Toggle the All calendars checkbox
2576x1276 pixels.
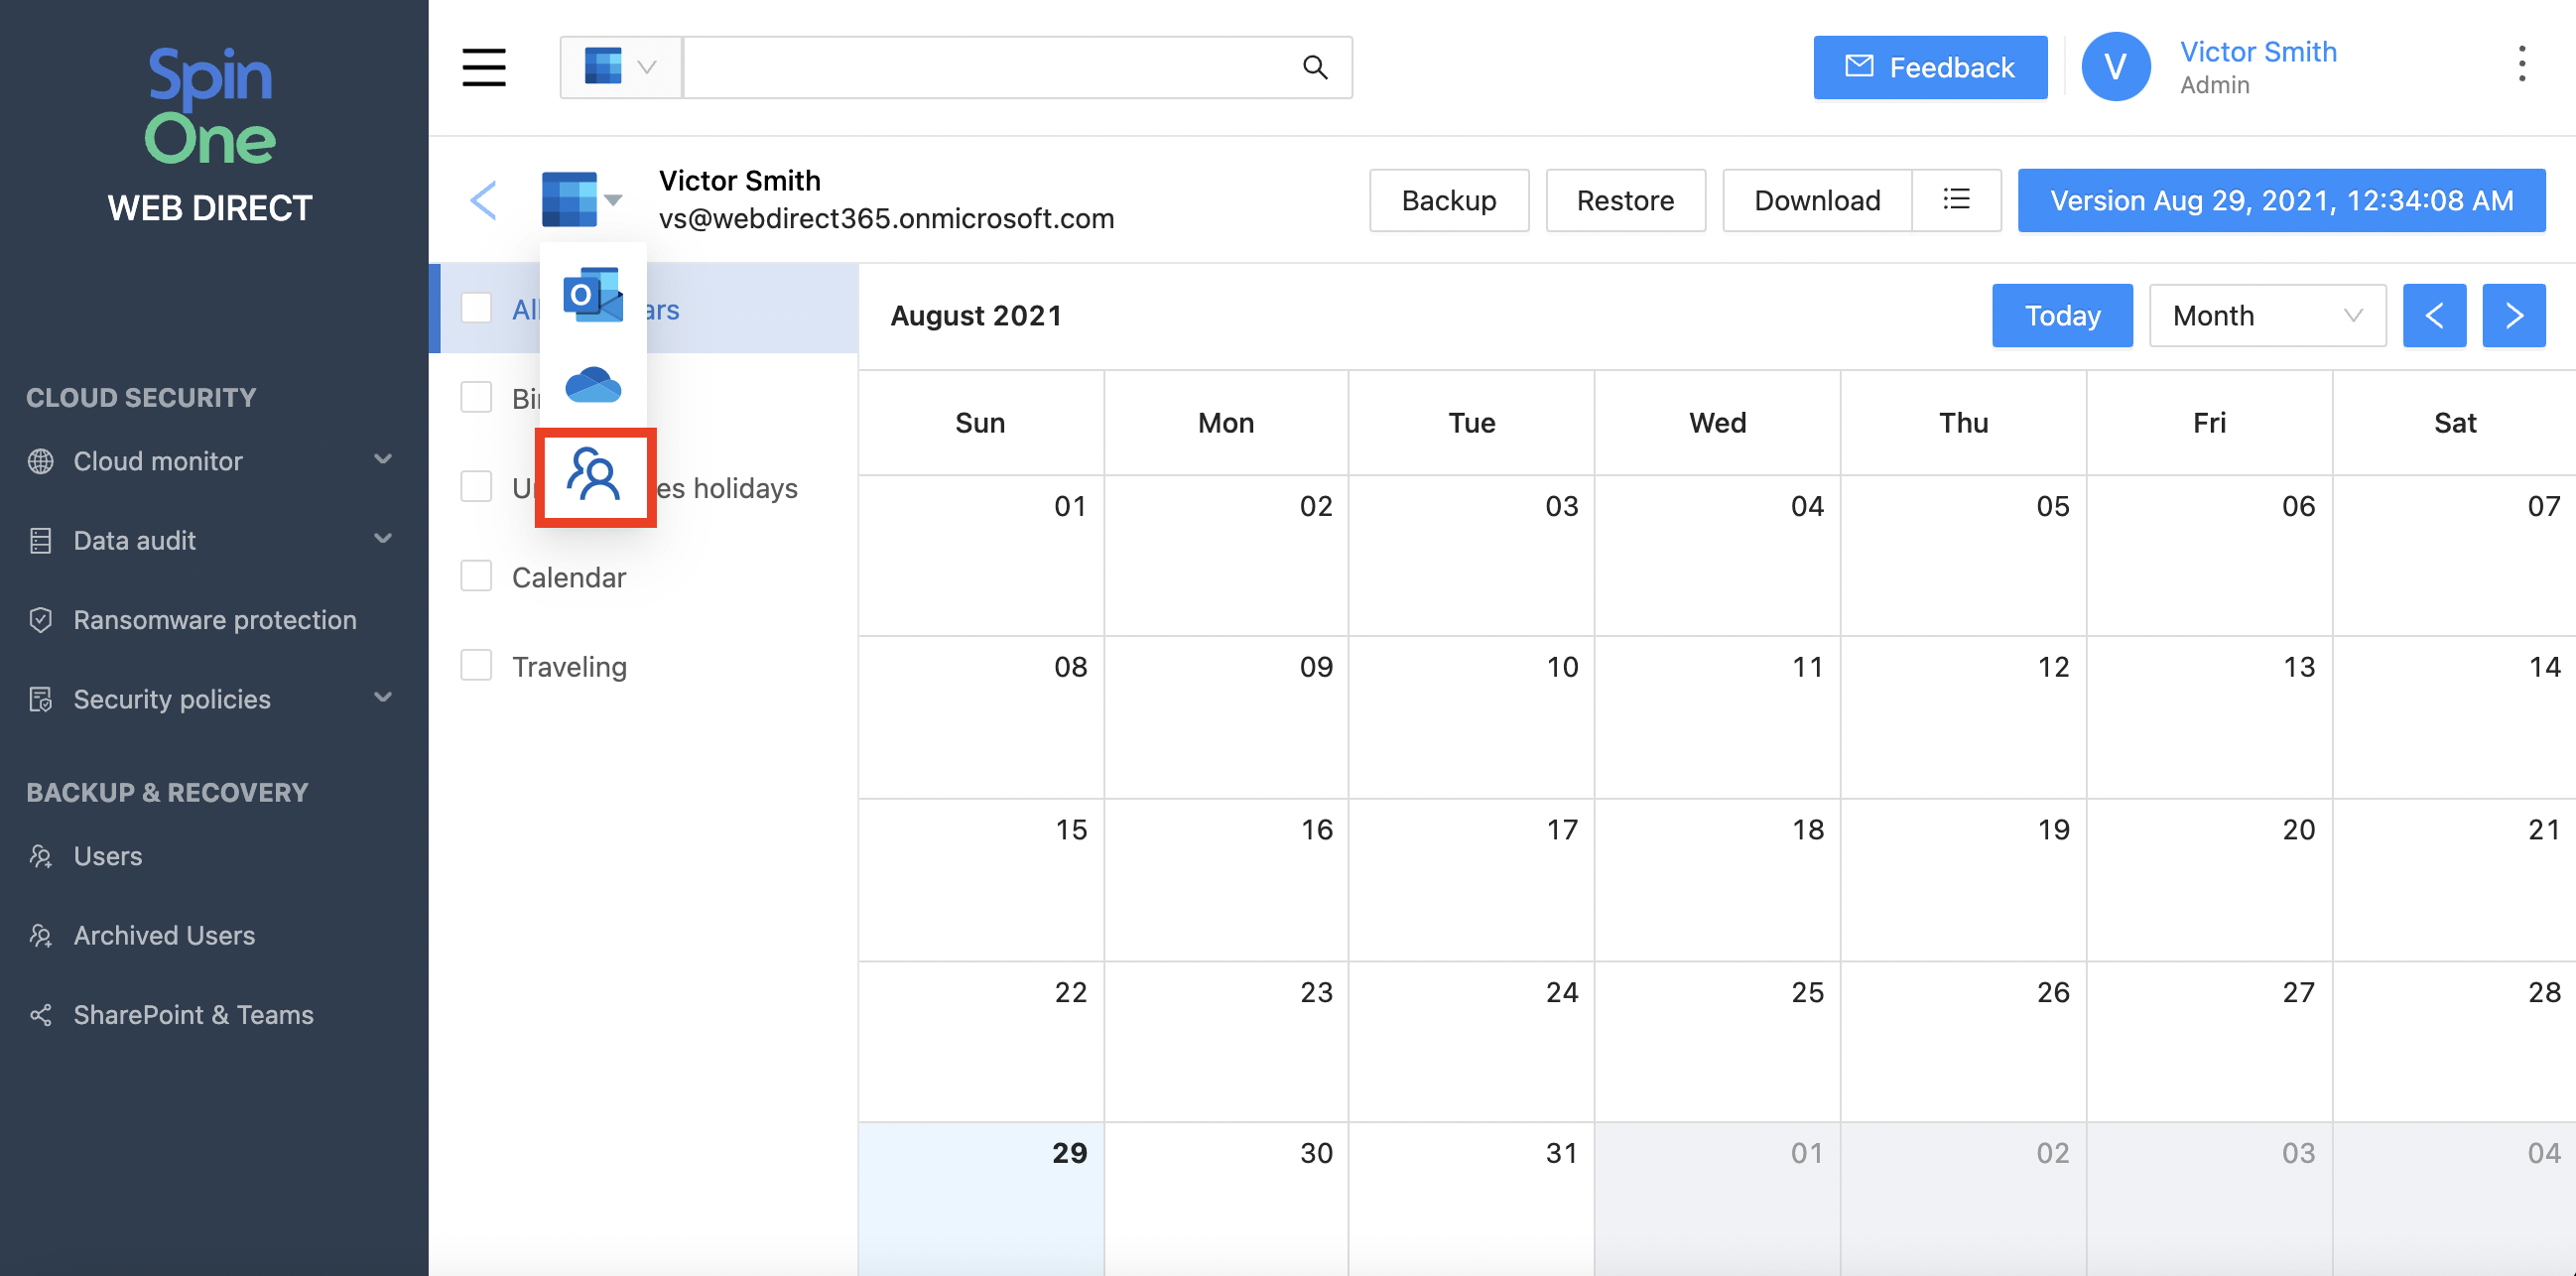(x=476, y=308)
